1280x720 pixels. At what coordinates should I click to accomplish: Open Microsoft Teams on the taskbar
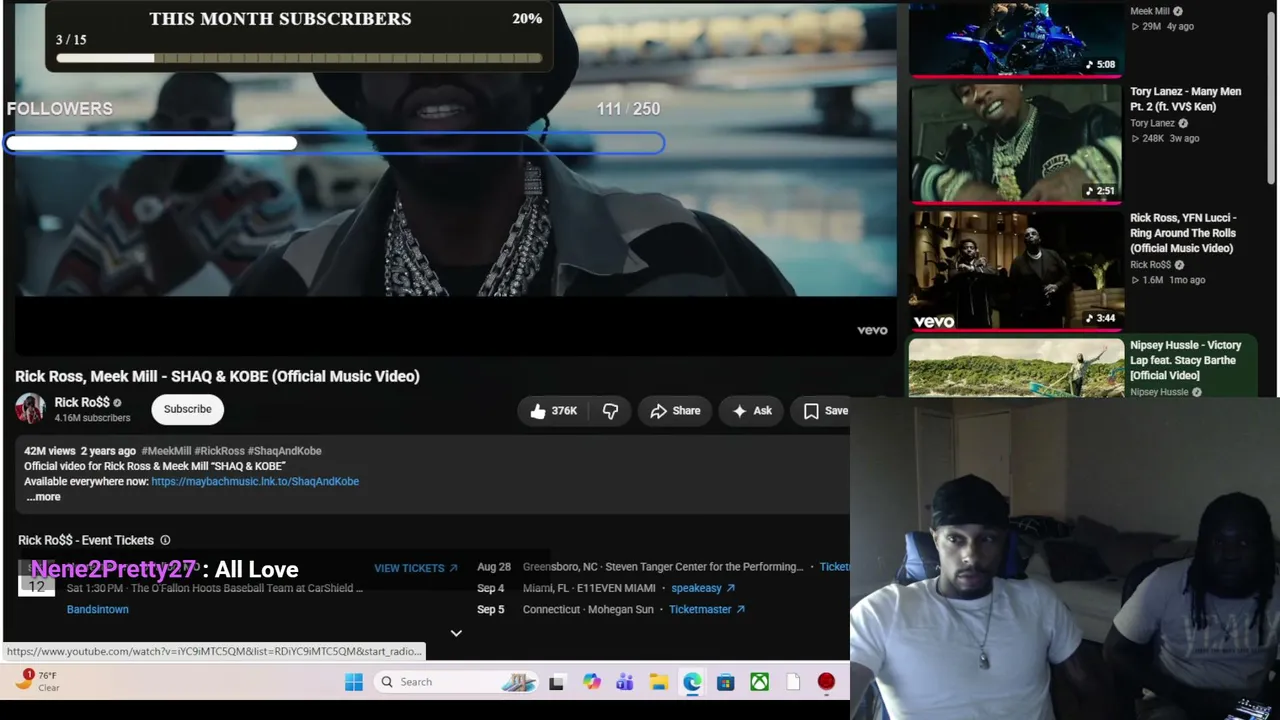[x=625, y=682]
